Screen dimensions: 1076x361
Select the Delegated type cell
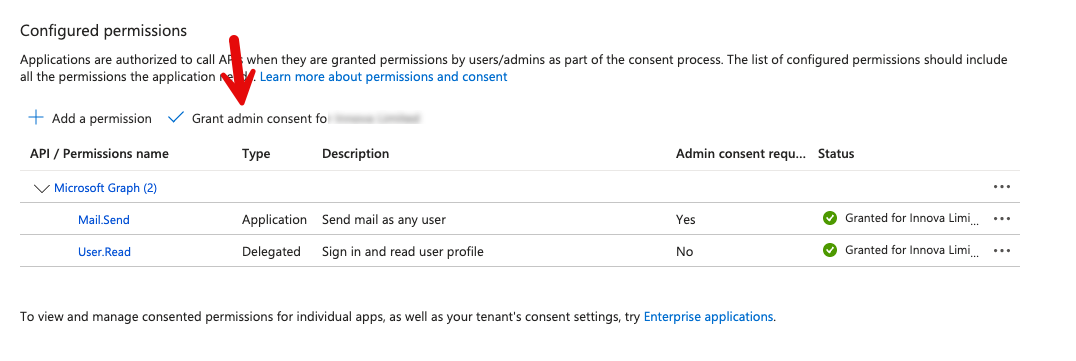[271, 252]
